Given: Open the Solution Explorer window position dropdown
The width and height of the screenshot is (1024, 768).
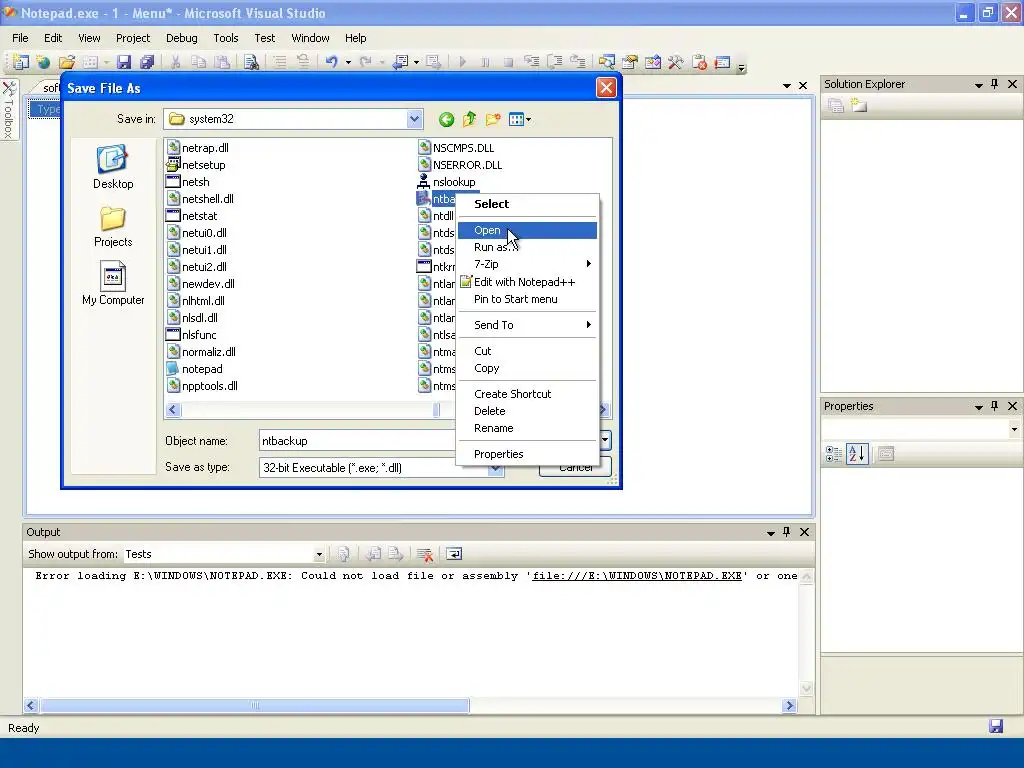Looking at the screenshot, I should [978, 85].
